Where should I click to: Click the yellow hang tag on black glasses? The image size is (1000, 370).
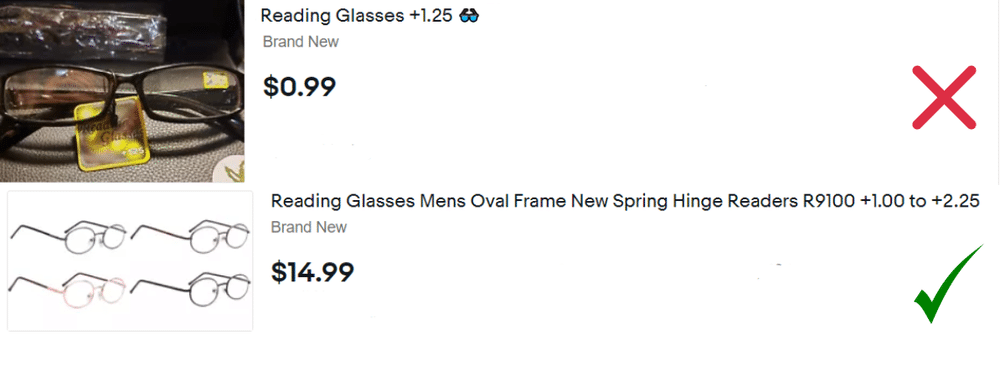tap(113, 134)
